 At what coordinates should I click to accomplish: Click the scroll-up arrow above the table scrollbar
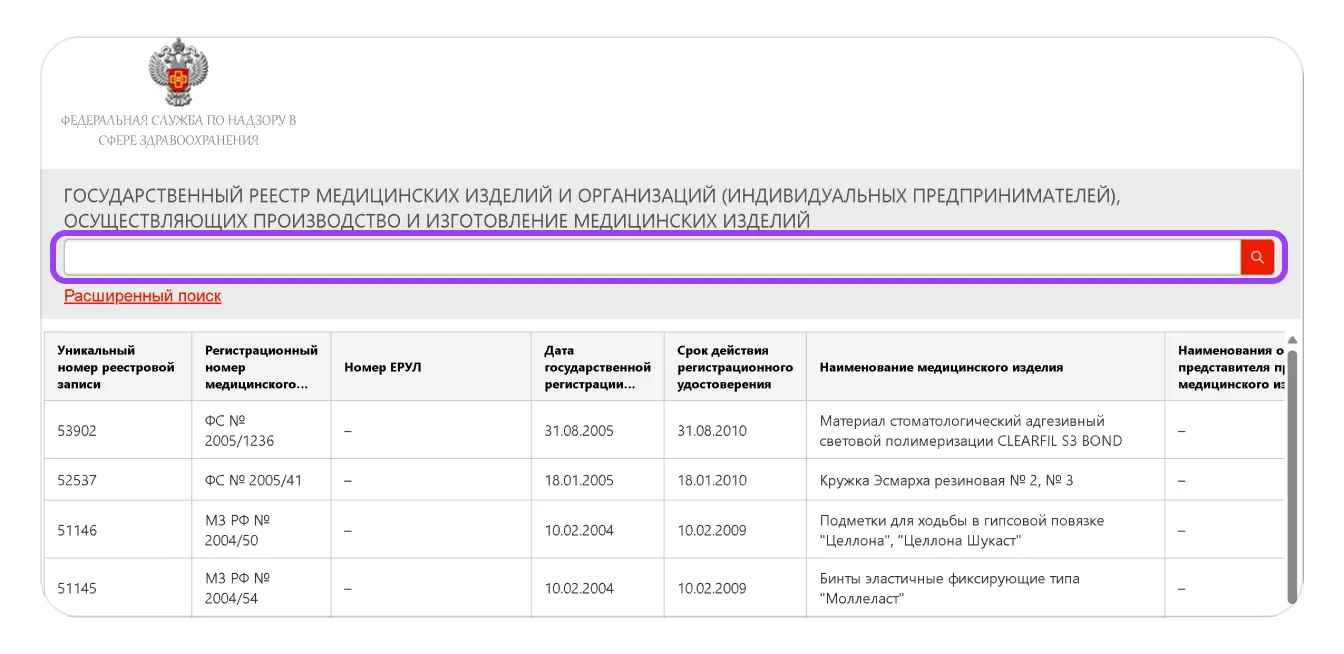click(1291, 340)
